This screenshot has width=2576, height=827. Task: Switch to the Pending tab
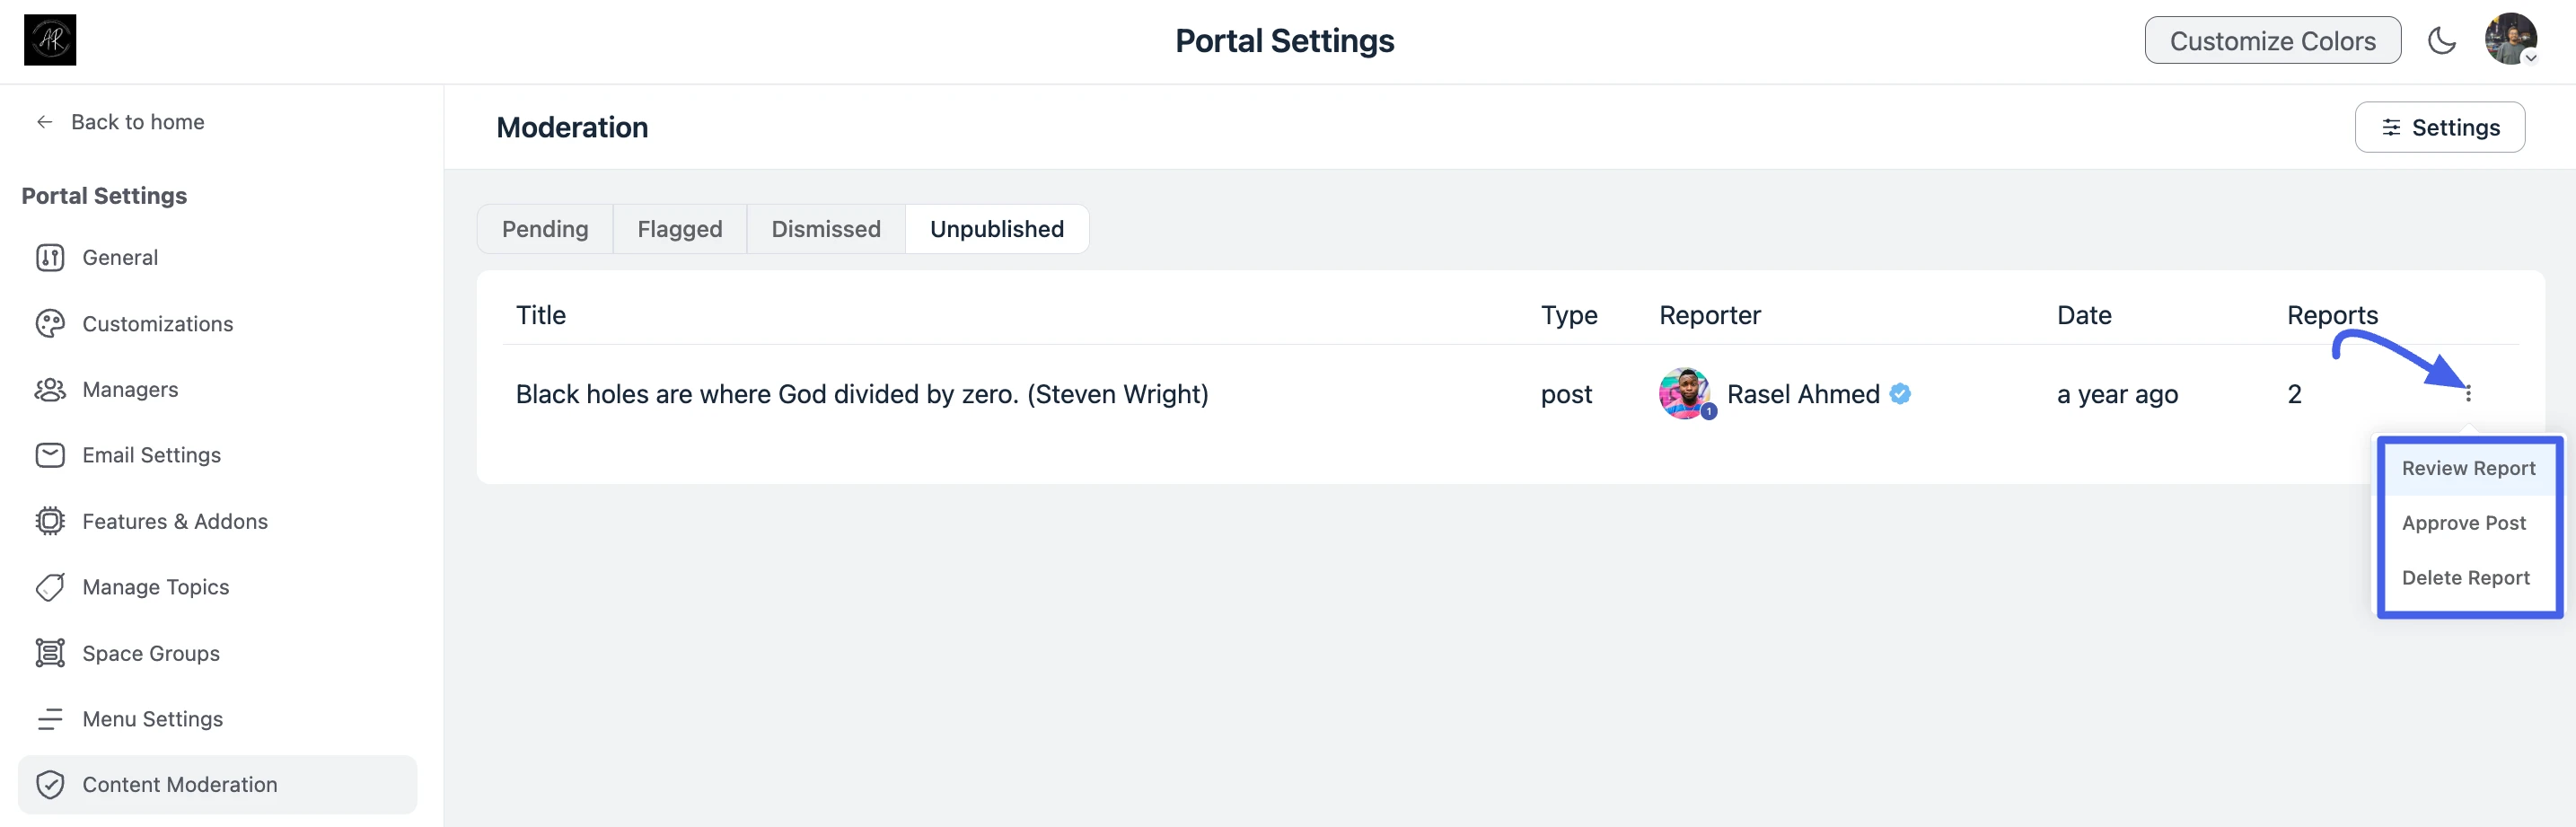545,229
